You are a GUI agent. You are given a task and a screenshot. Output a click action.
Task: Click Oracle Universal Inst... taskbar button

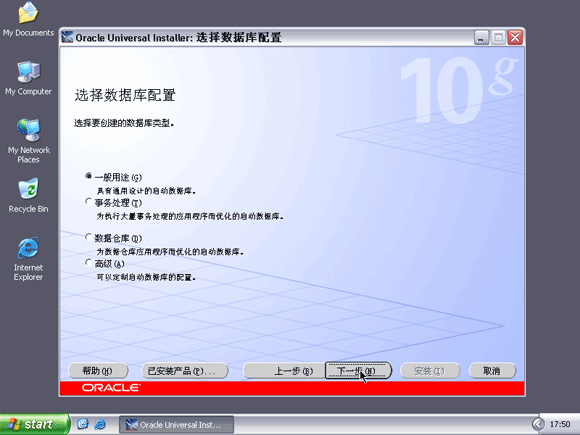(176, 424)
